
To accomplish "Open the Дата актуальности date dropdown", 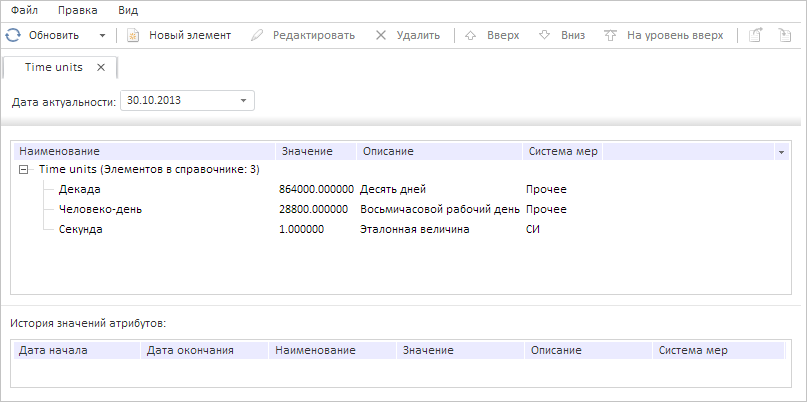I will pos(243,100).
